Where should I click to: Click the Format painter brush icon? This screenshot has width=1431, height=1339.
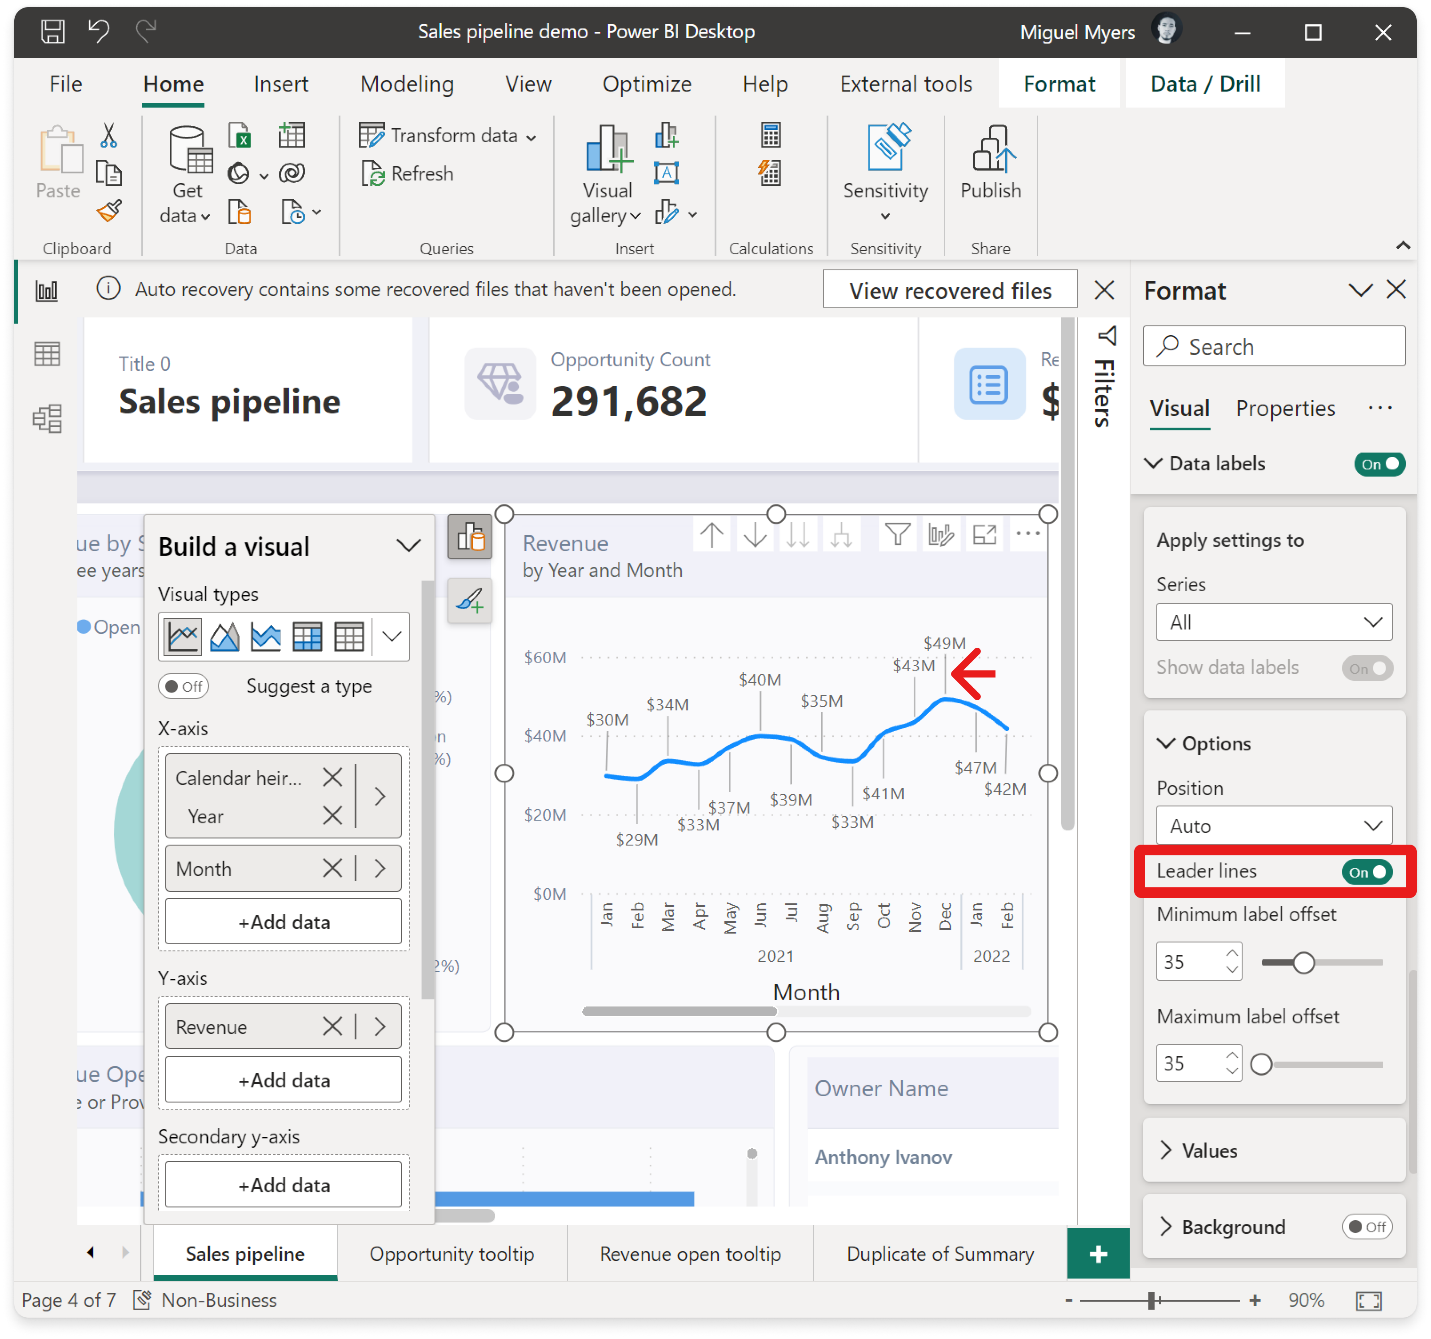(109, 211)
